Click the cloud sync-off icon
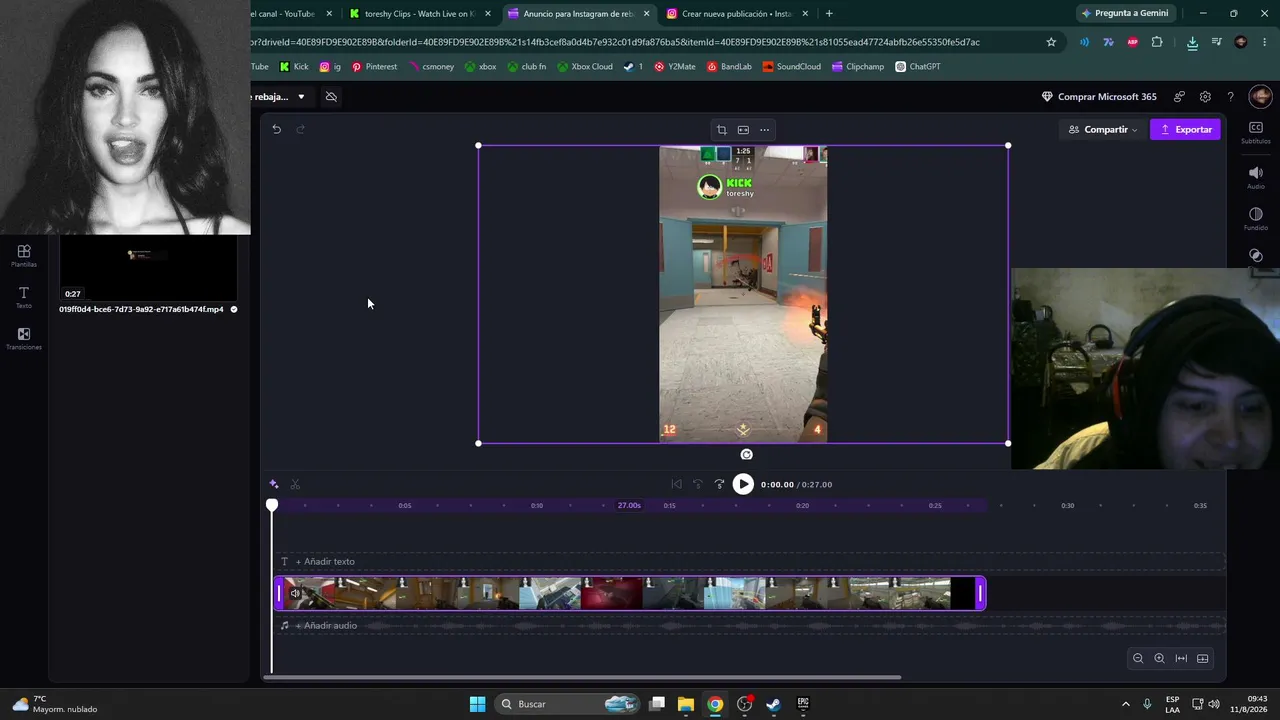 (331, 97)
